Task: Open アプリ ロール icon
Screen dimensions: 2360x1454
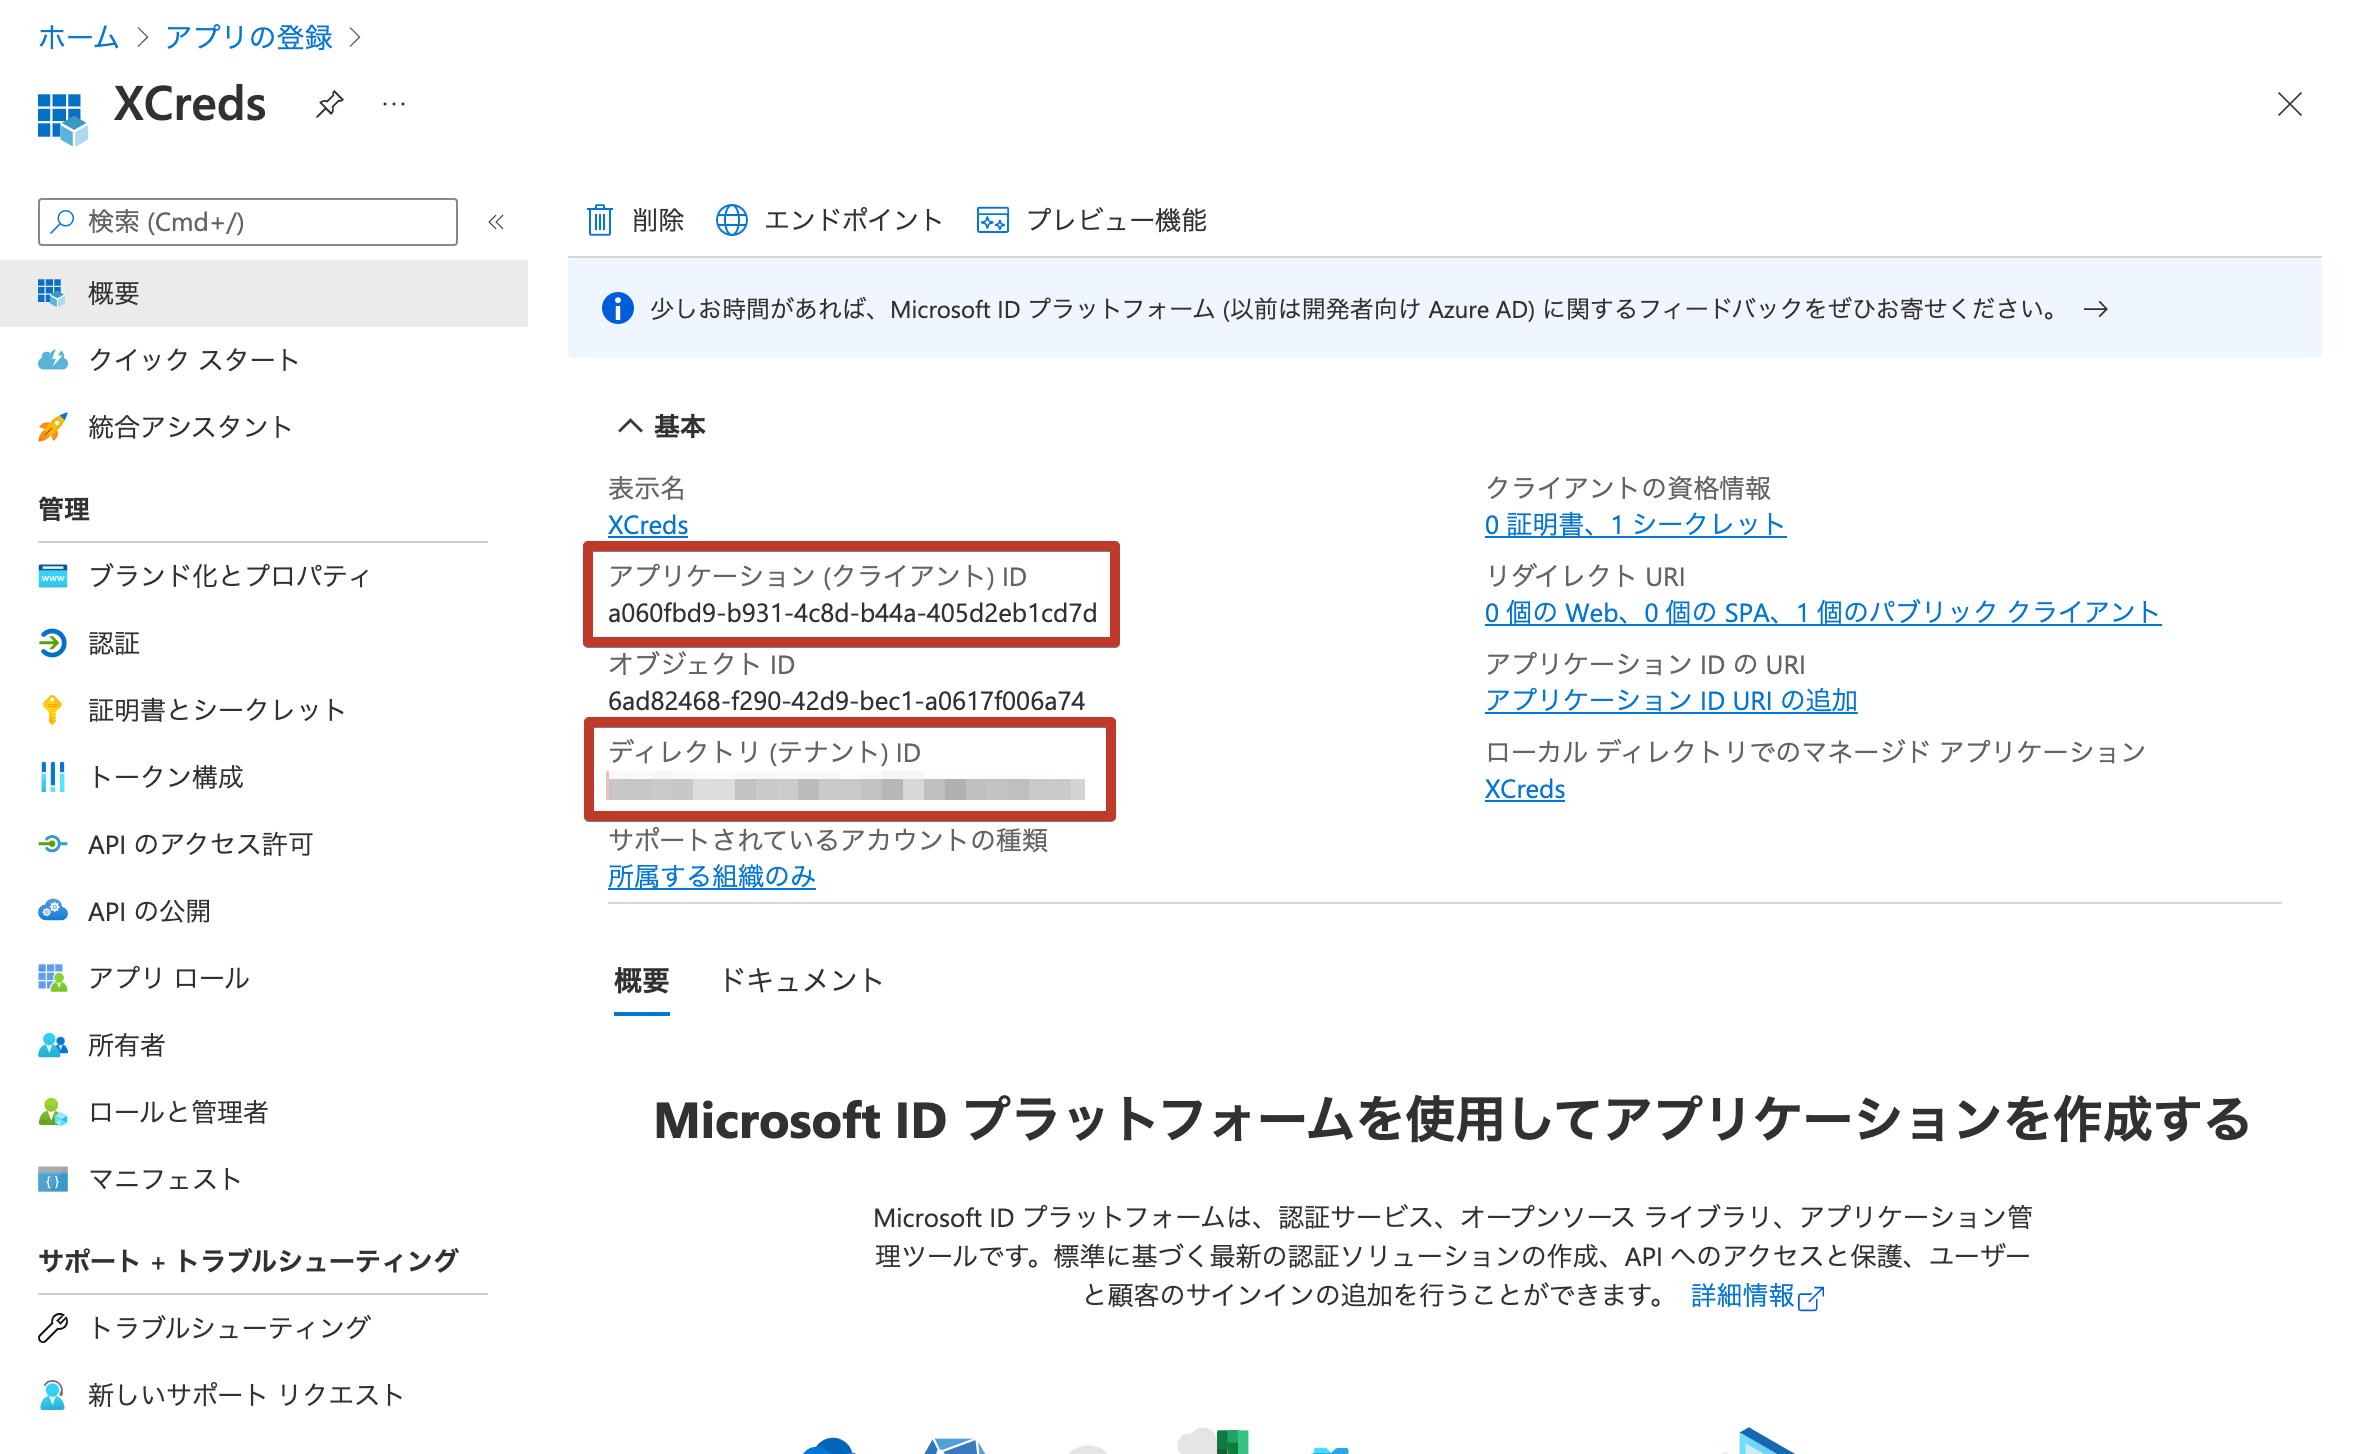Action: click(x=52, y=978)
